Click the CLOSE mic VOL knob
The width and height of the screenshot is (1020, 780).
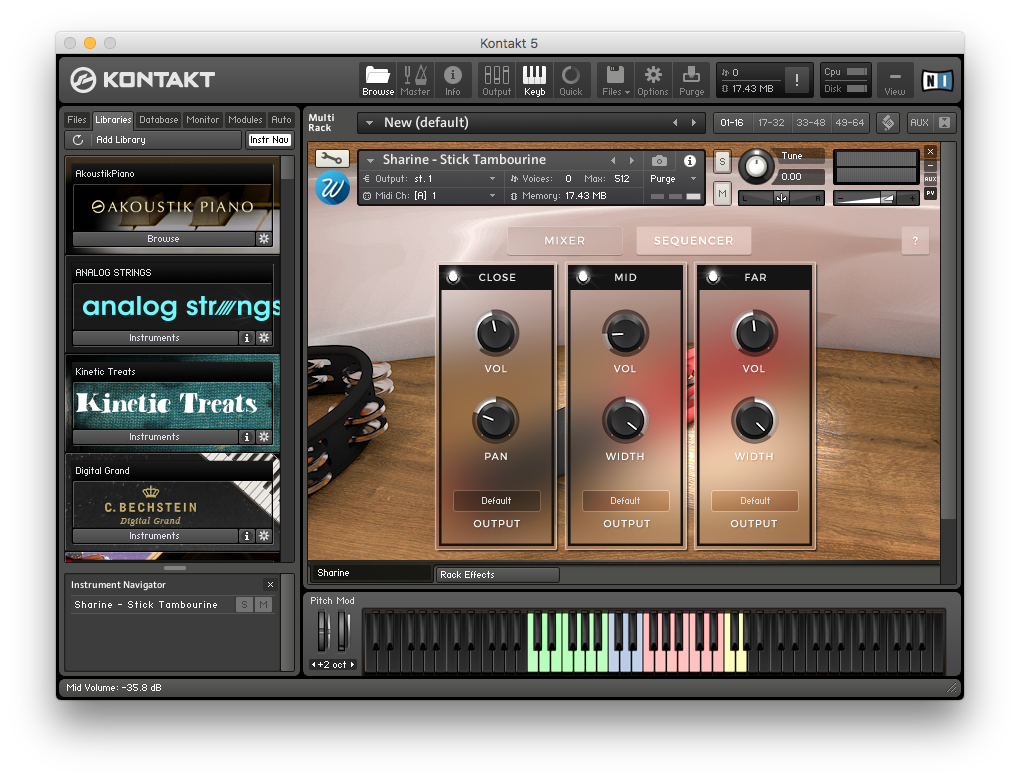[496, 334]
